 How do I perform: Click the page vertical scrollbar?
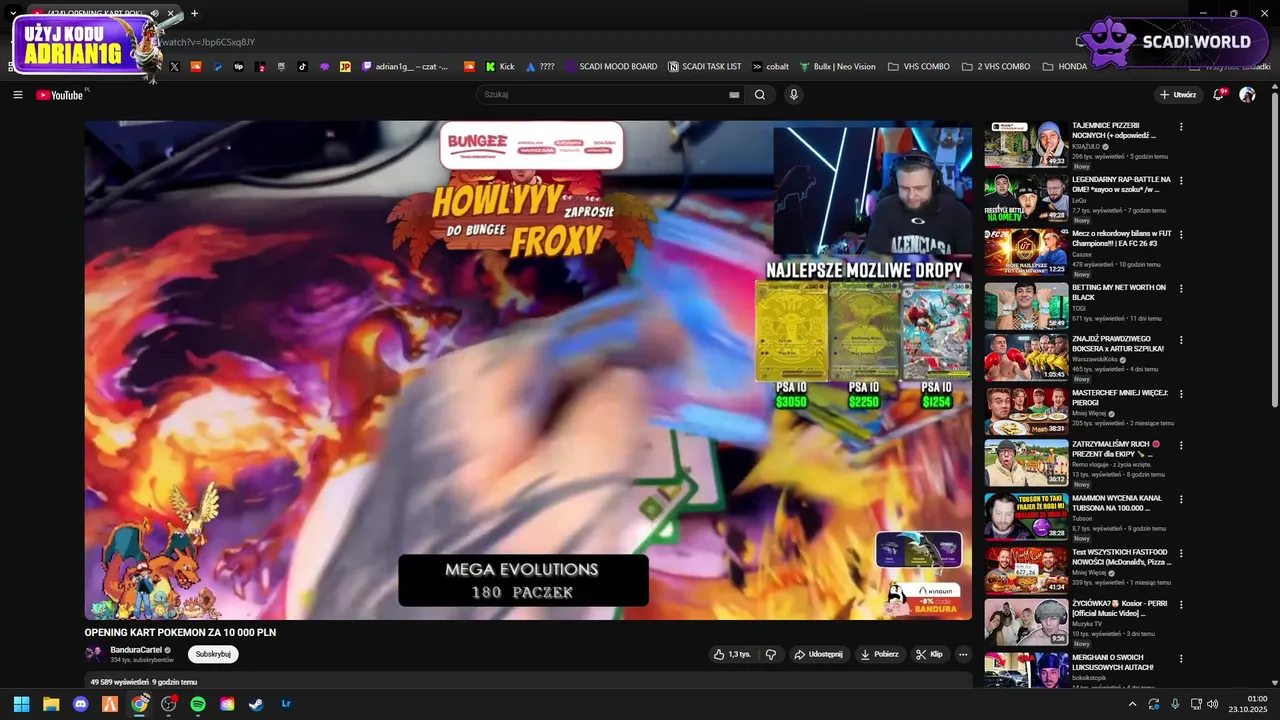point(1274,250)
